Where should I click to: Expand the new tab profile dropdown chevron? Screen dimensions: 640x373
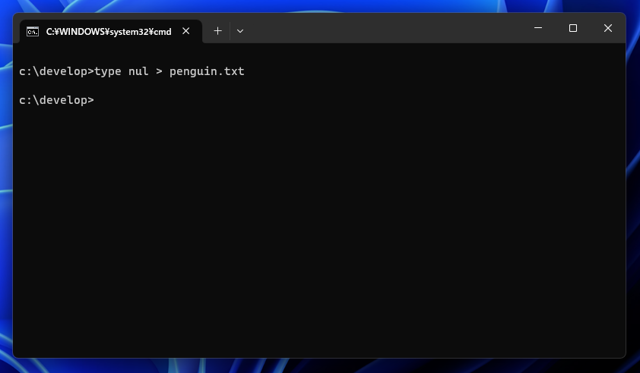(x=240, y=31)
